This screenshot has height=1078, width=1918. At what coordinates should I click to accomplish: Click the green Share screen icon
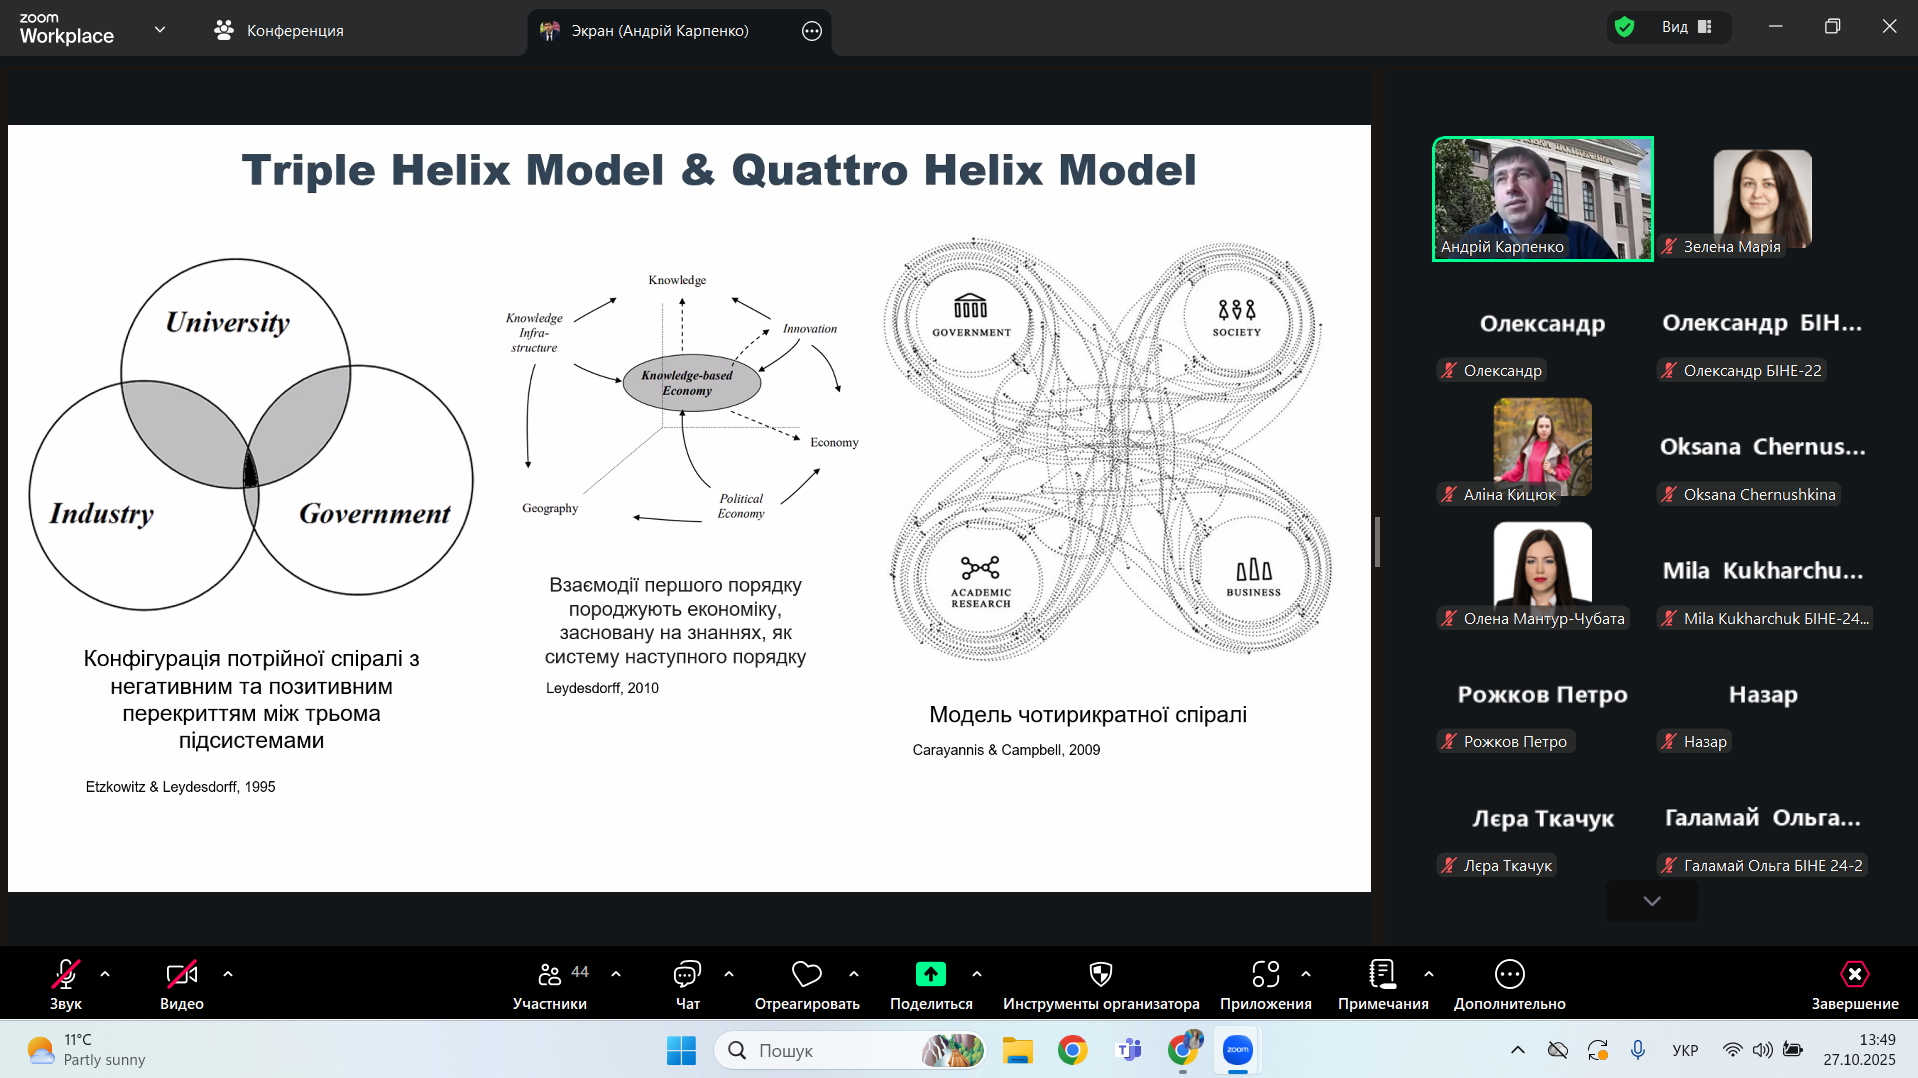(930, 974)
